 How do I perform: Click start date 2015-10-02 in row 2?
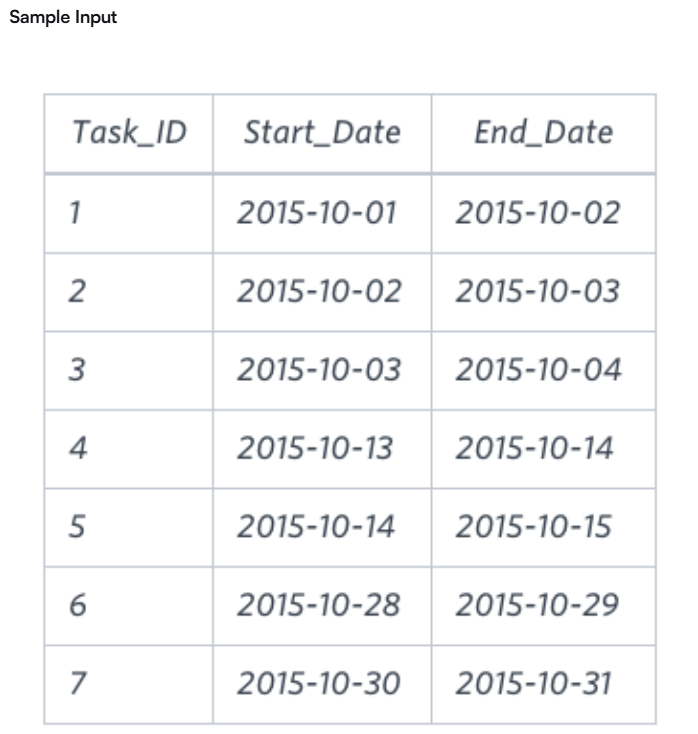pyautogui.click(x=319, y=291)
